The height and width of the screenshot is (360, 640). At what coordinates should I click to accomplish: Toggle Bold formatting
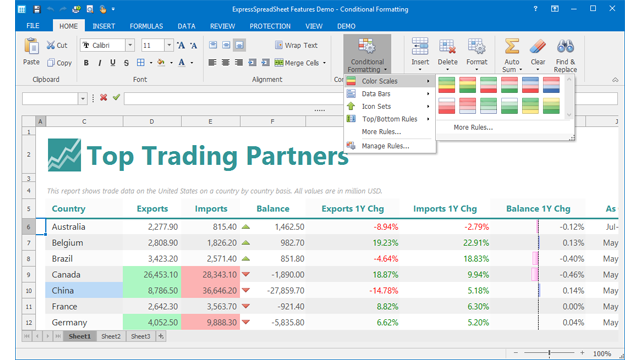tap(86, 63)
